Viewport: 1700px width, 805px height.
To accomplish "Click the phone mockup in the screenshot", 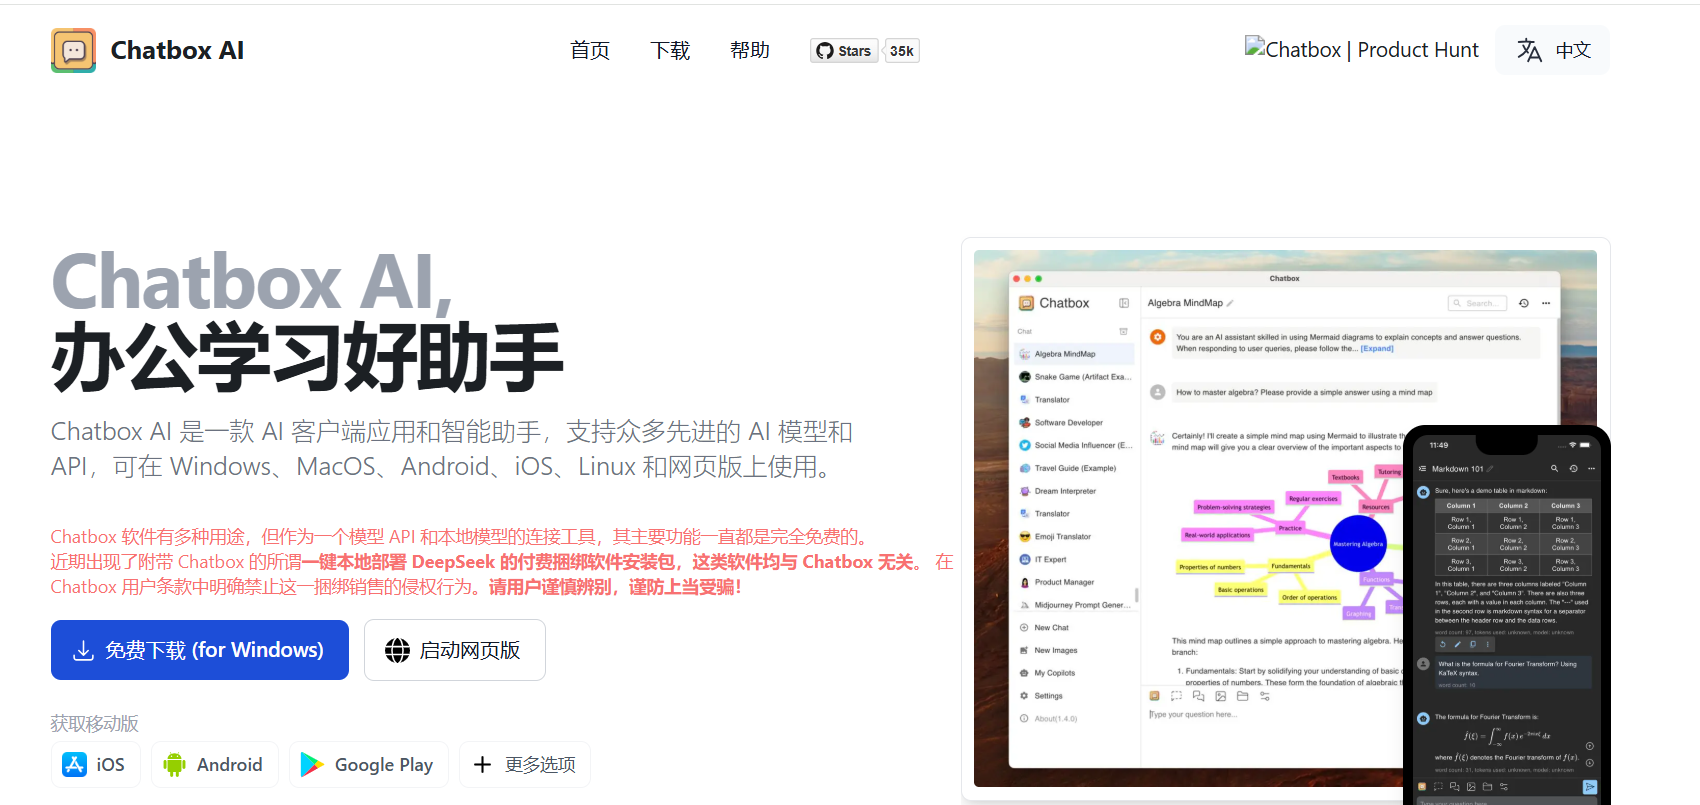I will pyautogui.click(x=1507, y=615).
